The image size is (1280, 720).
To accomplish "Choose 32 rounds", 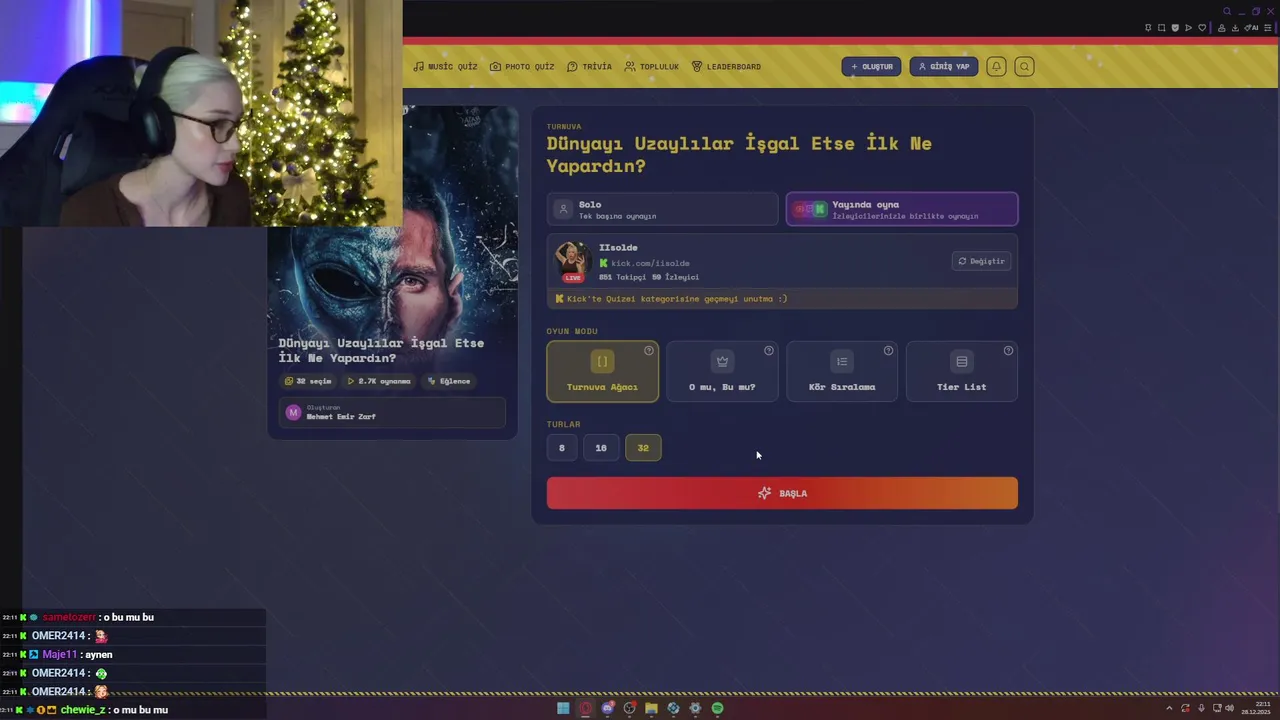I will pyautogui.click(x=643, y=448).
